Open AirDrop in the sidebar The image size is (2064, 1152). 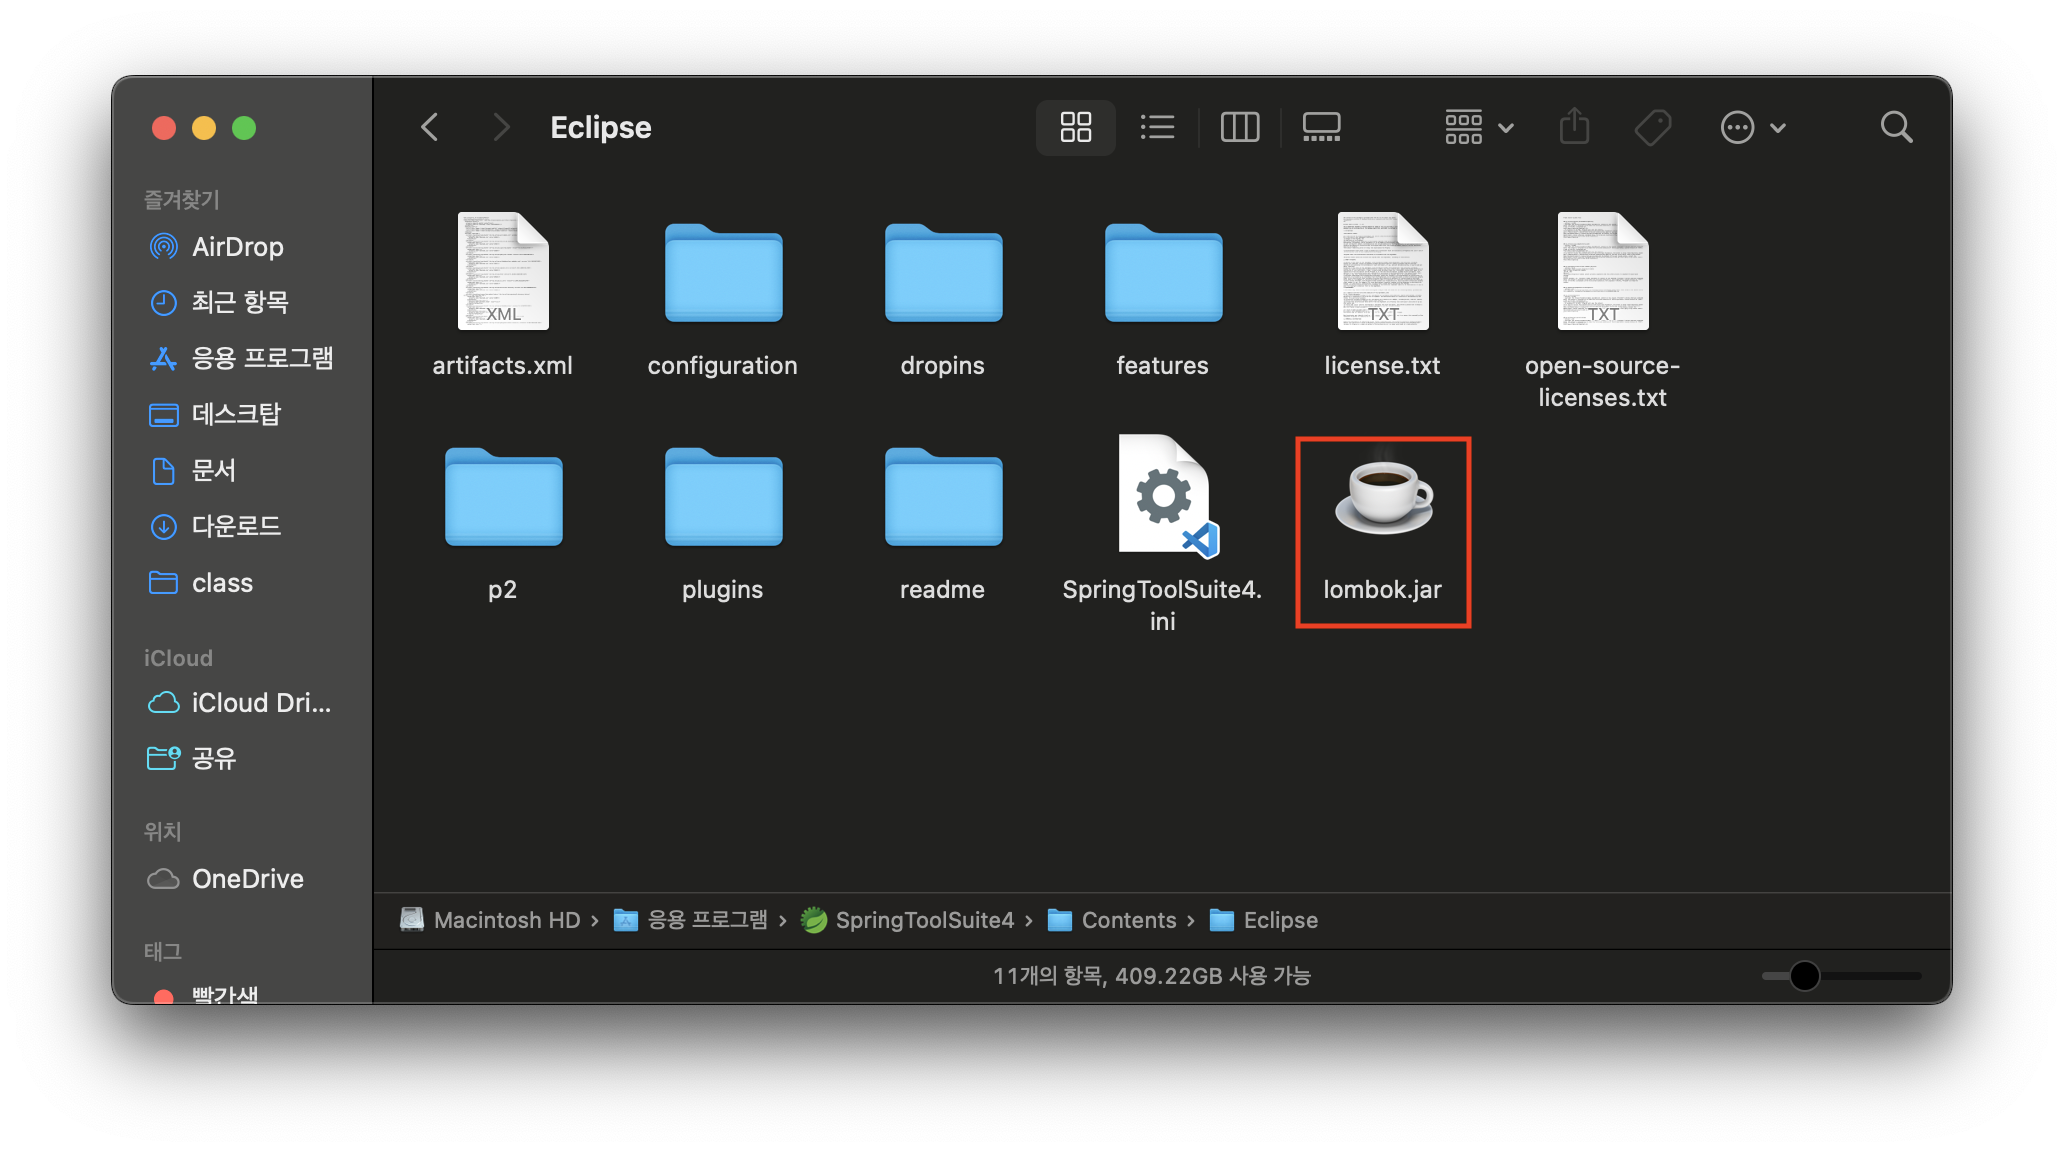coord(237,247)
